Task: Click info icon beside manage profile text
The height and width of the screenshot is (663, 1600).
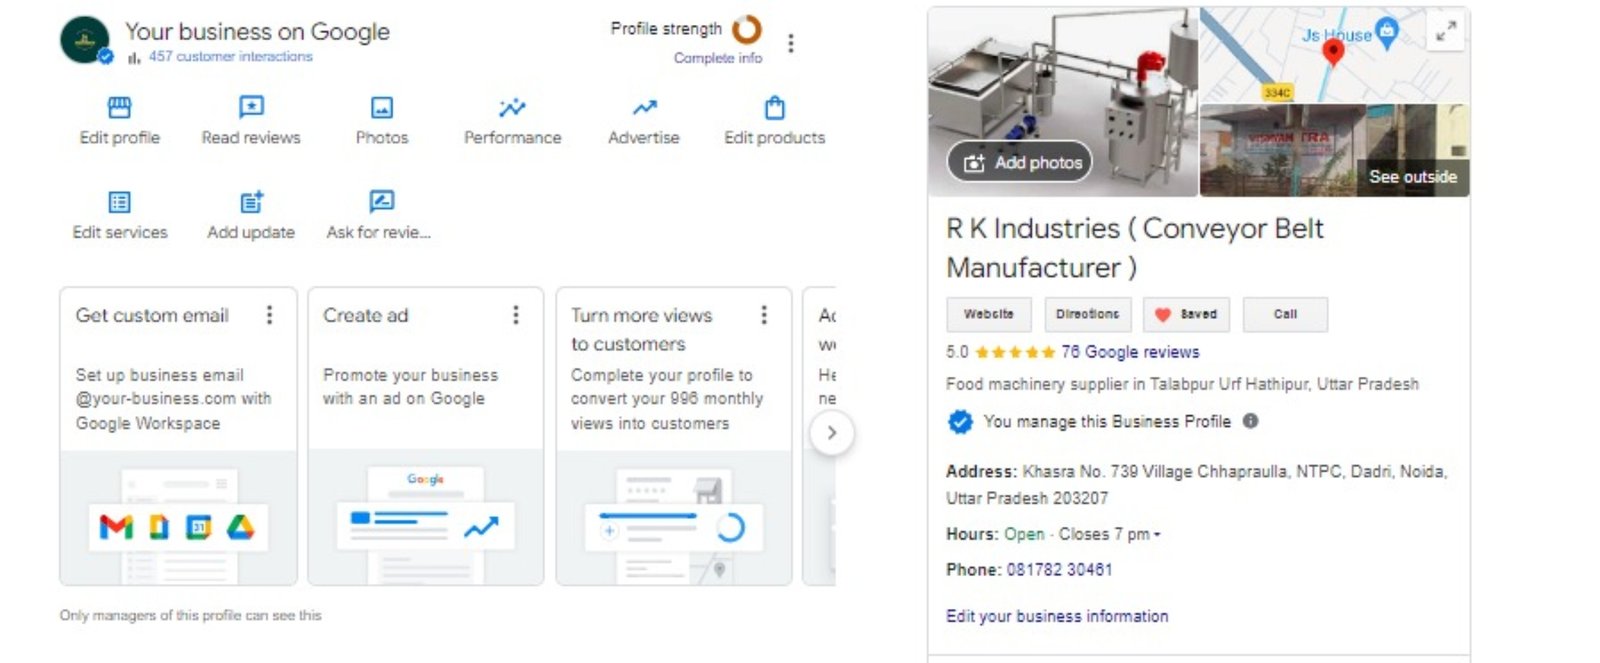Action: pos(1250,421)
